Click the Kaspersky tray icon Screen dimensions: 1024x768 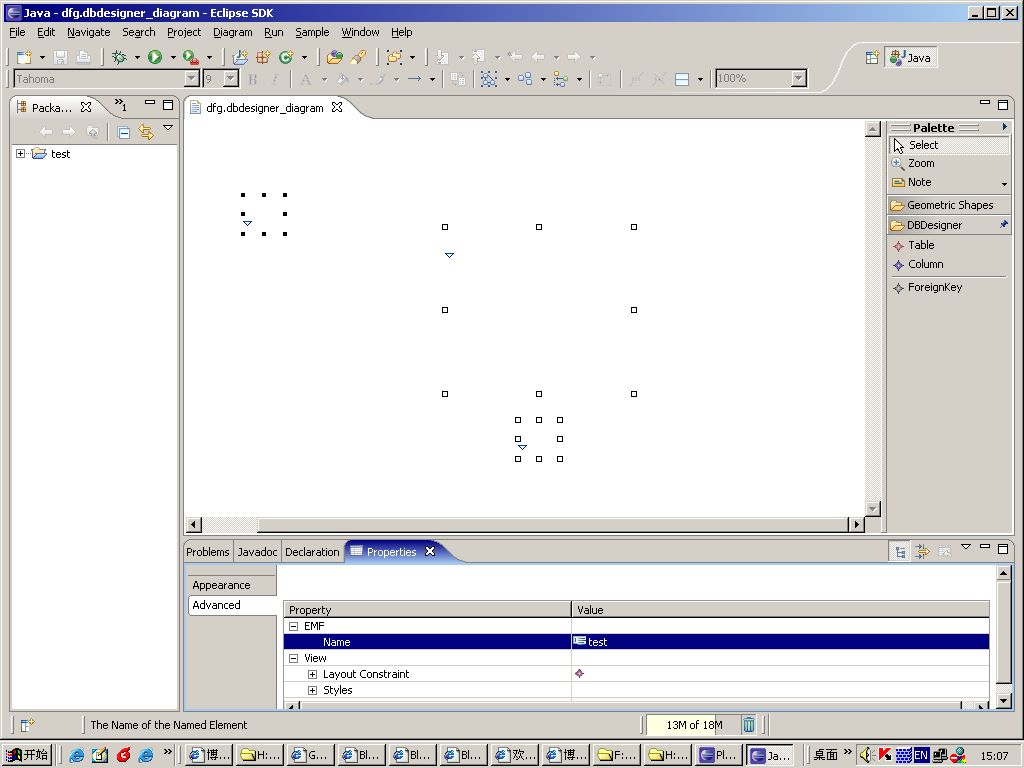885,755
